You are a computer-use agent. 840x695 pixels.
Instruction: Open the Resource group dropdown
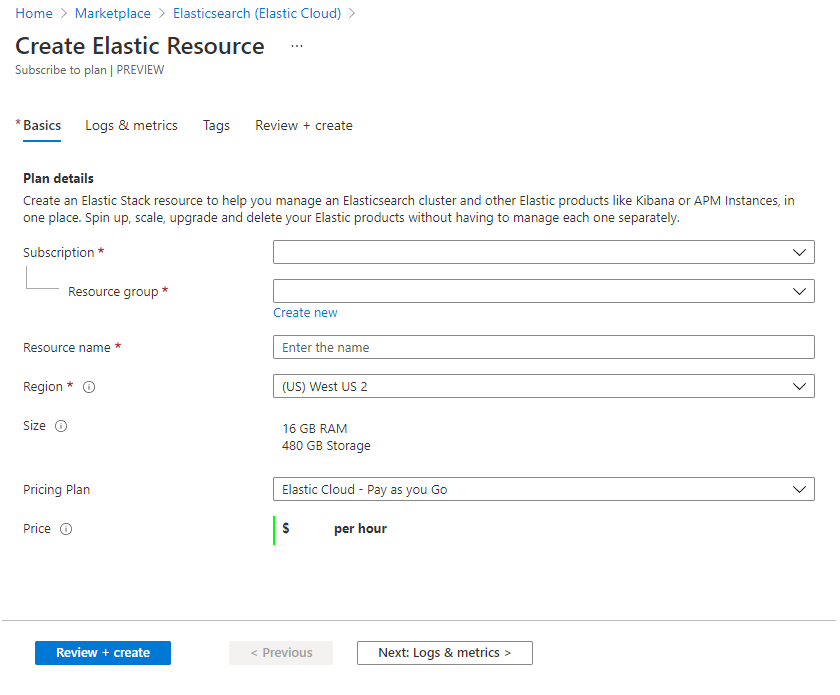tap(543, 291)
